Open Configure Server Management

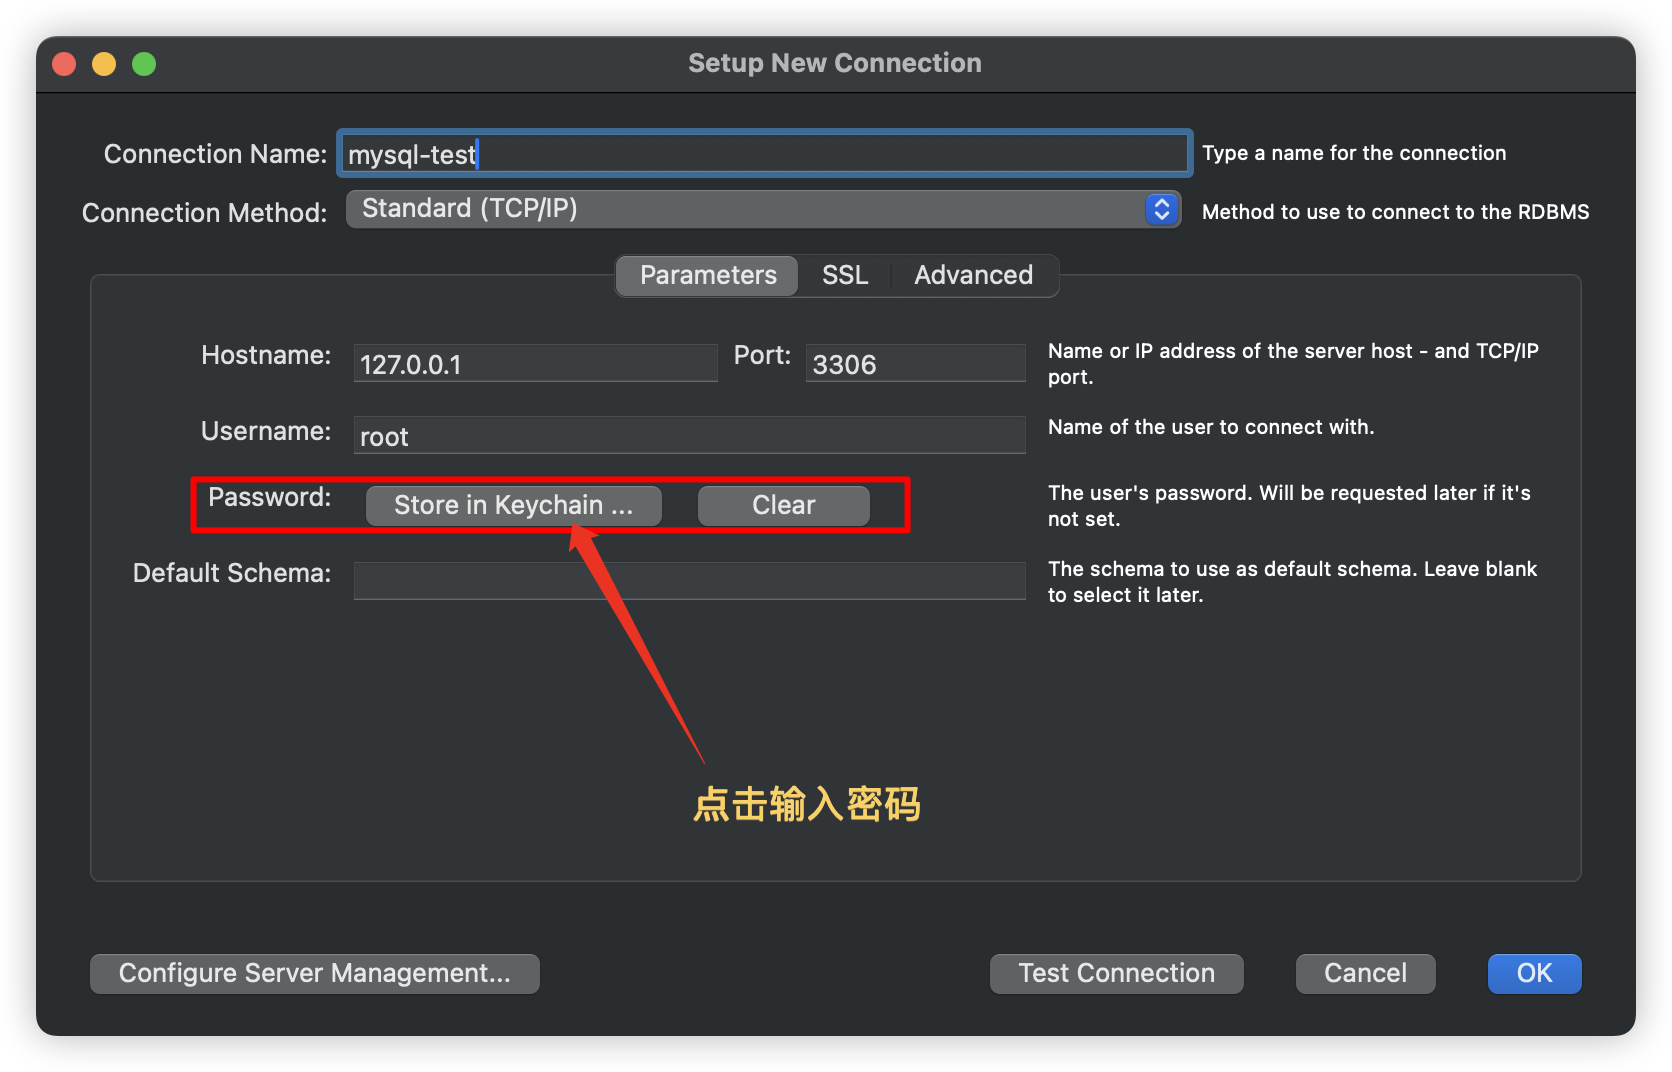[315, 973]
